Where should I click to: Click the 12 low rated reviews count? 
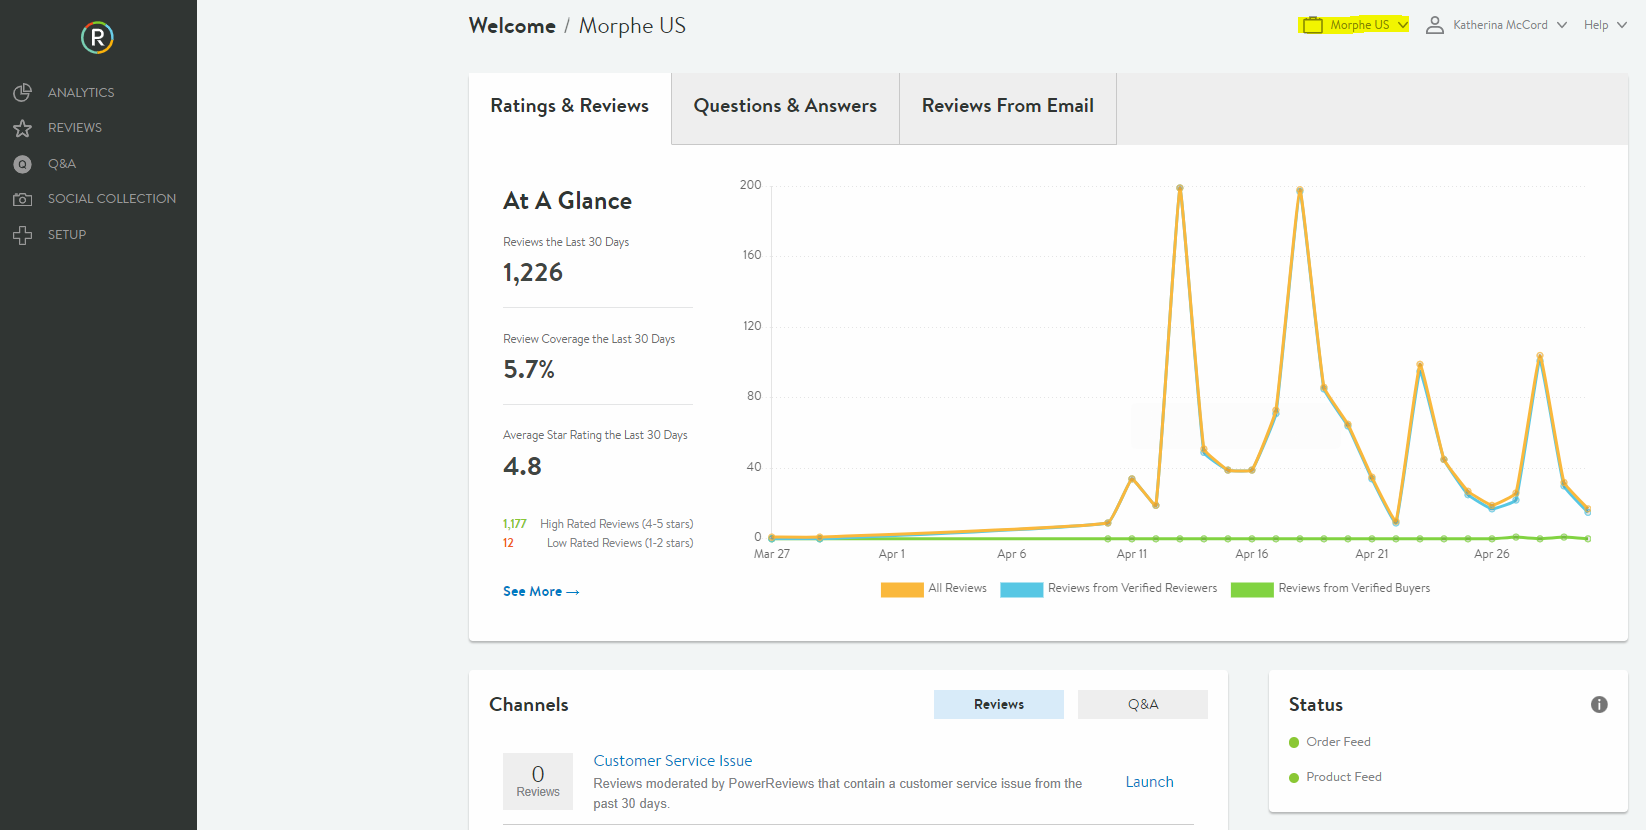508,543
